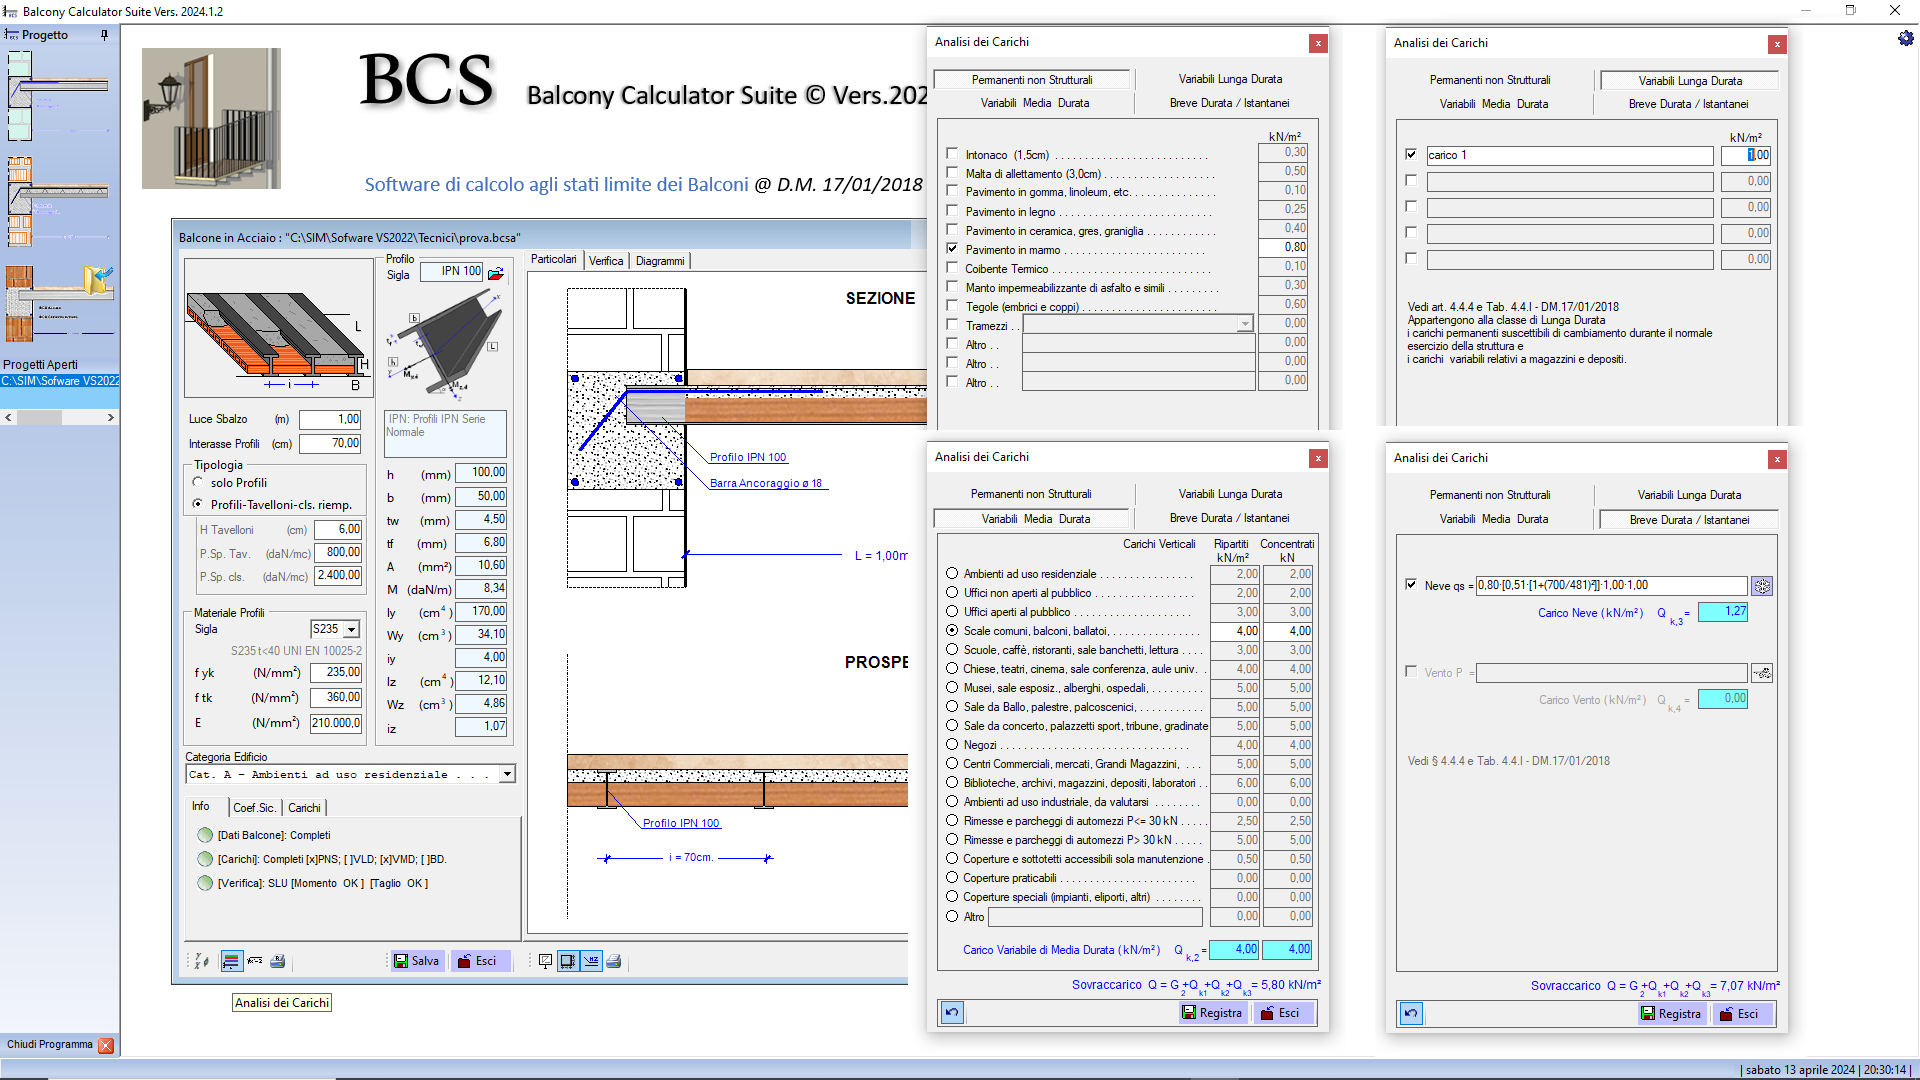
Task: Click the formula calculation icon in bottom toolbar
Action: 255,961
